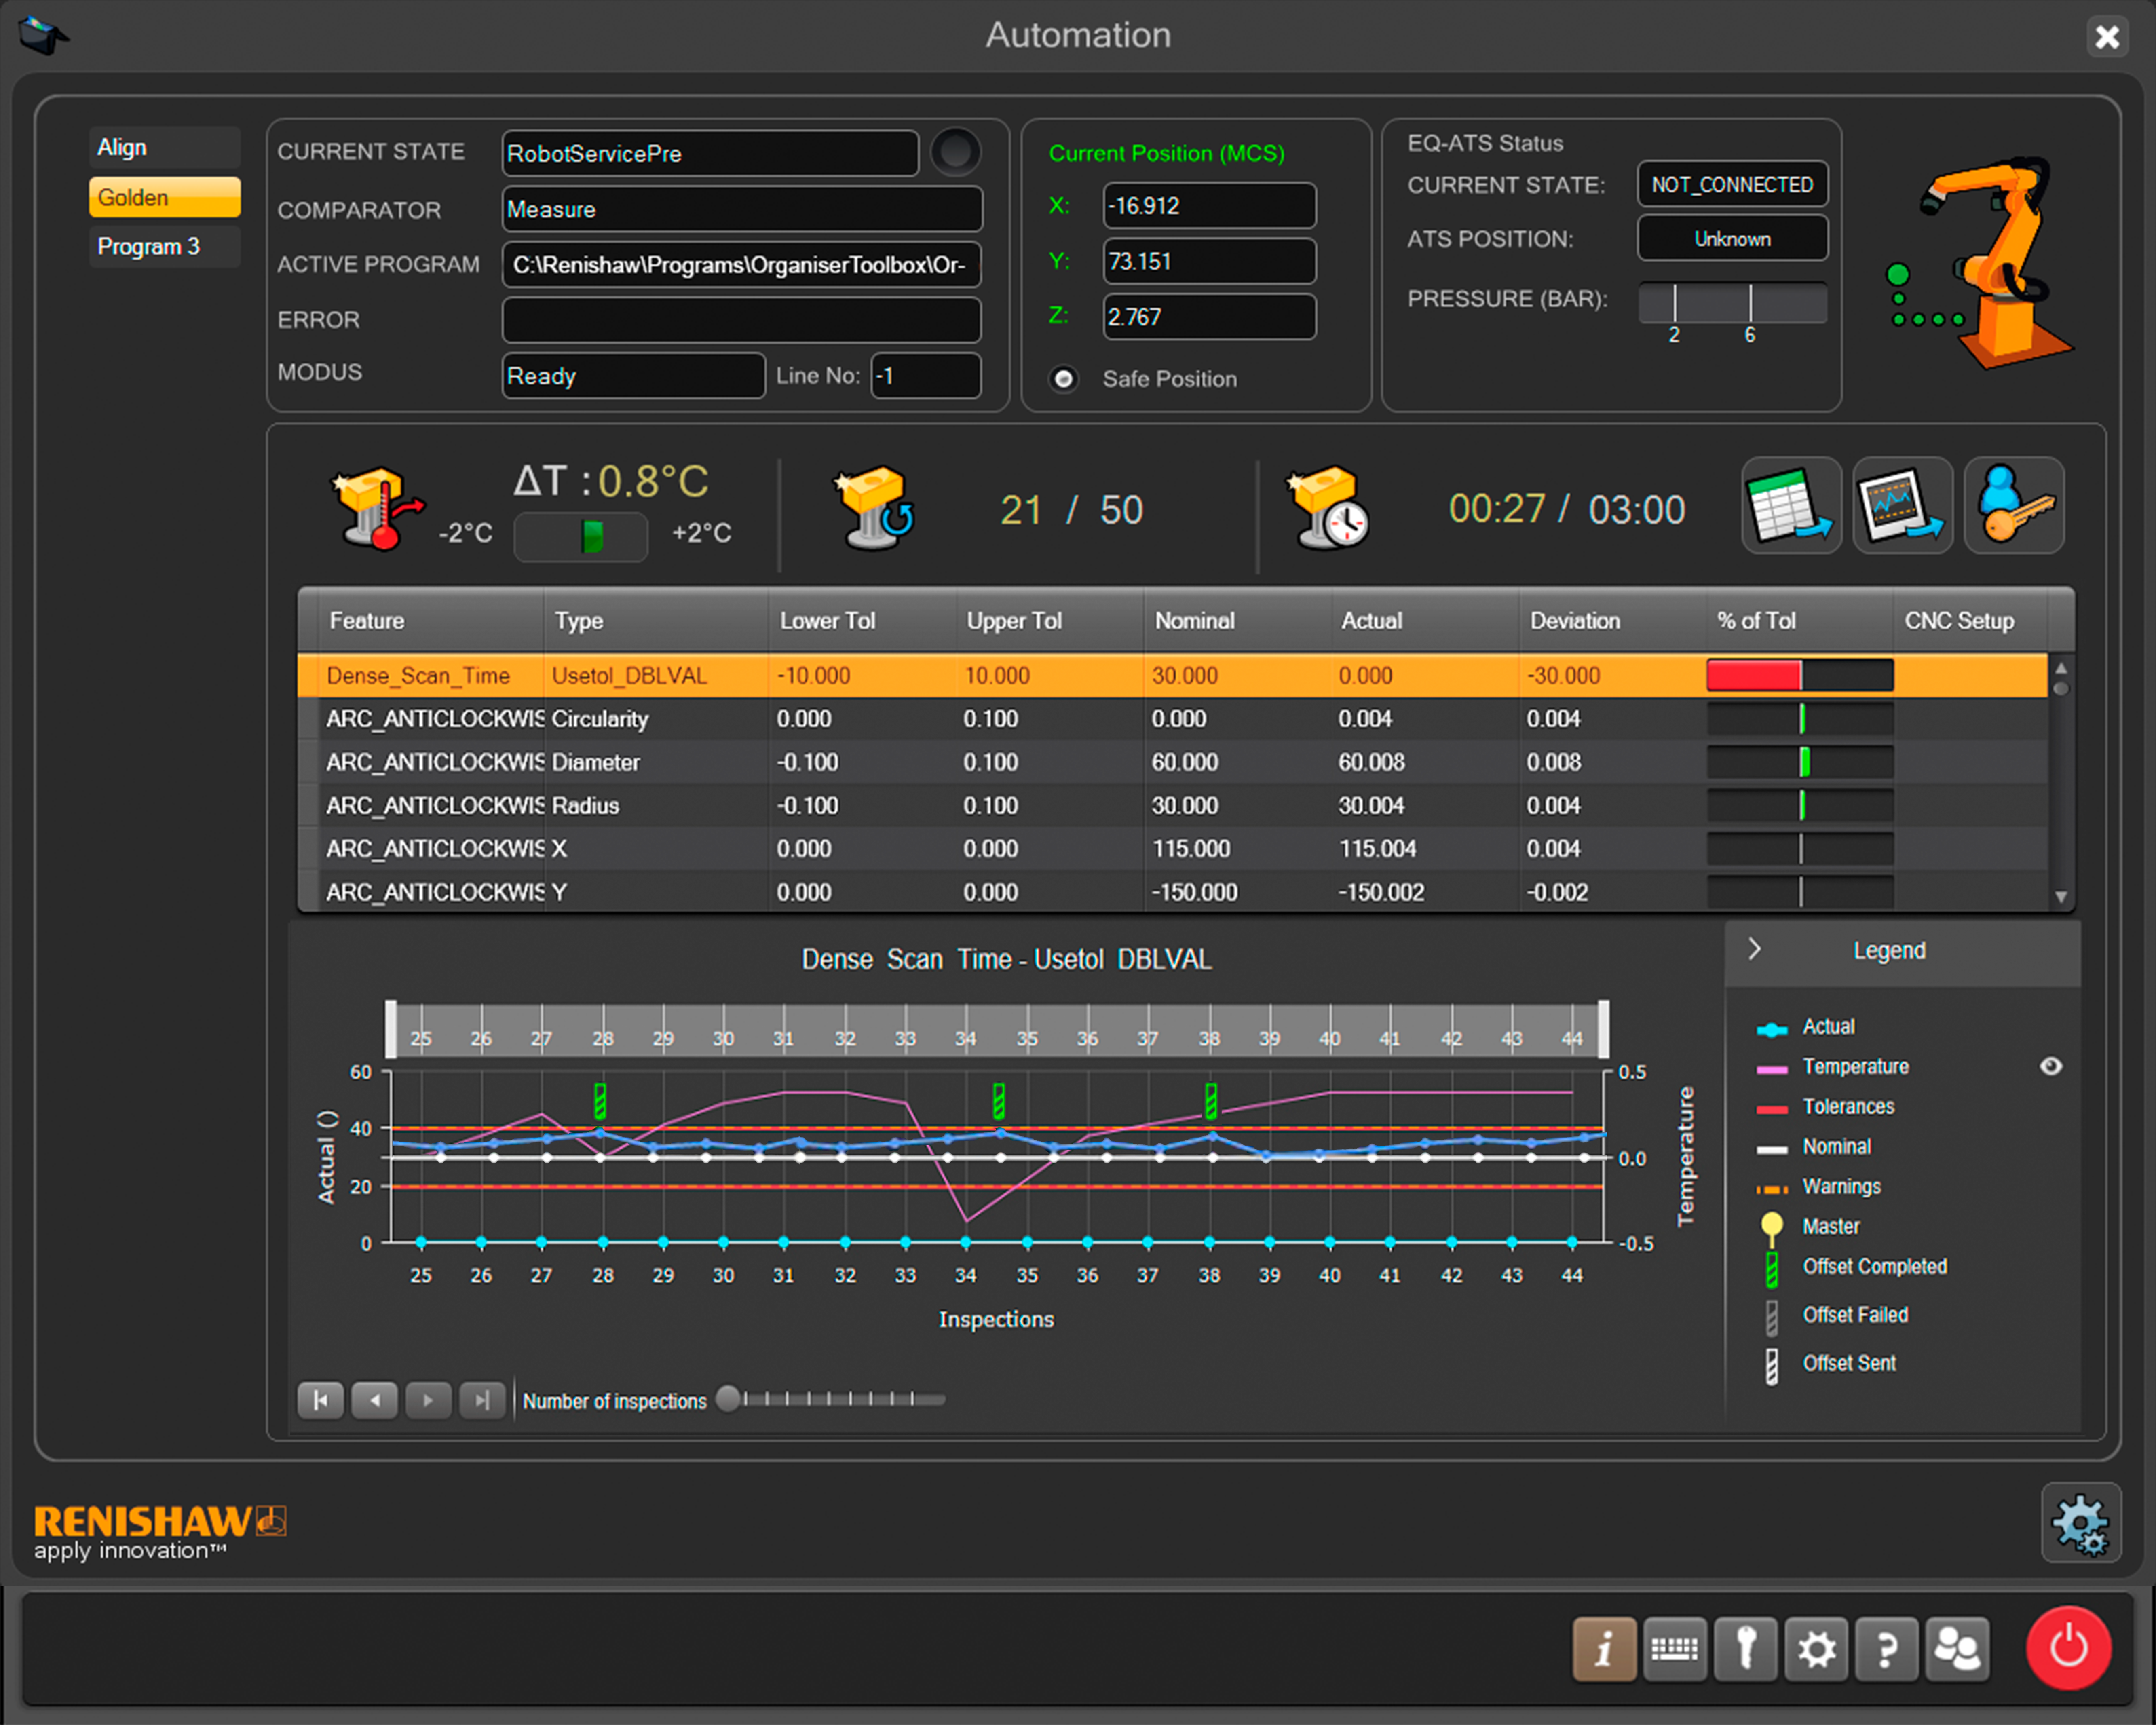Click the information 'i' button
Image resolution: width=2156 pixels, height=1725 pixels.
tap(1604, 1649)
